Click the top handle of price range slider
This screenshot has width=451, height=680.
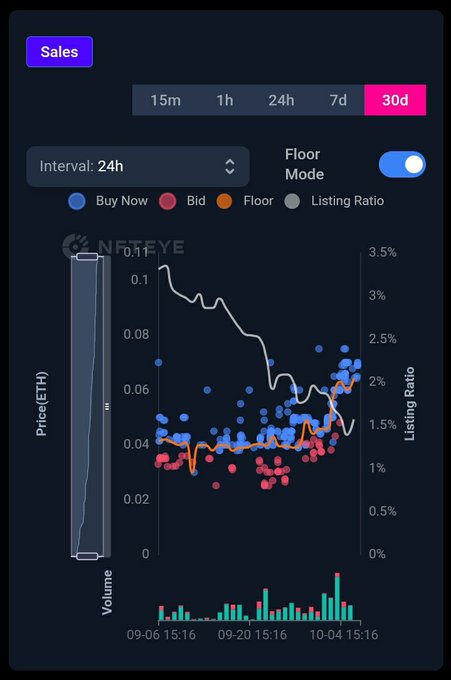pyautogui.click(x=87, y=257)
